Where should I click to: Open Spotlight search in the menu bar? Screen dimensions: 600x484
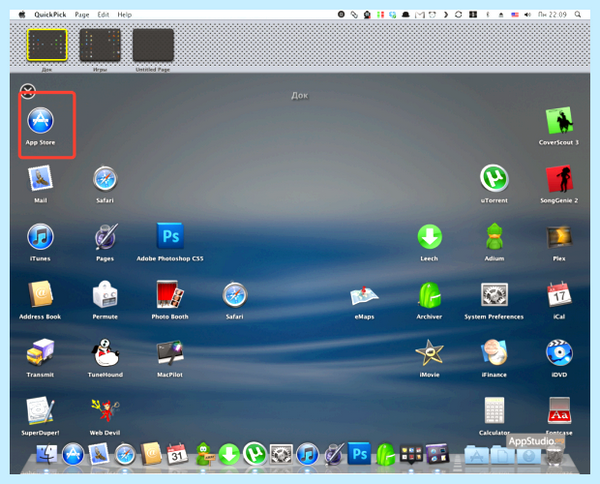click(578, 15)
